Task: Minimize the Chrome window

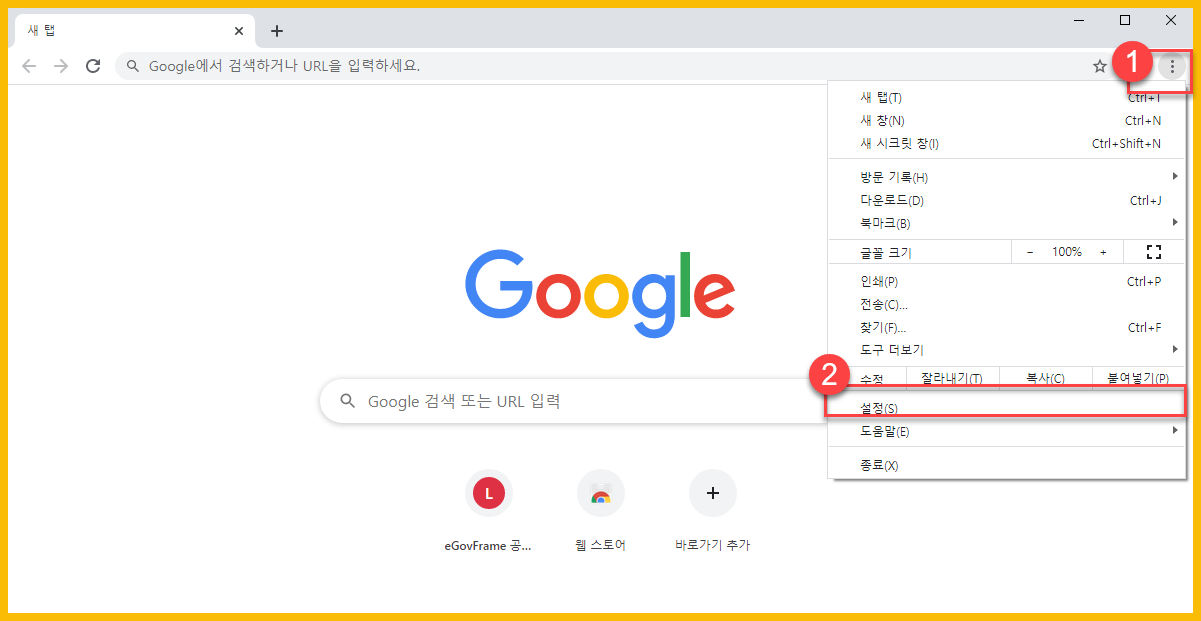Action: tap(1079, 20)
